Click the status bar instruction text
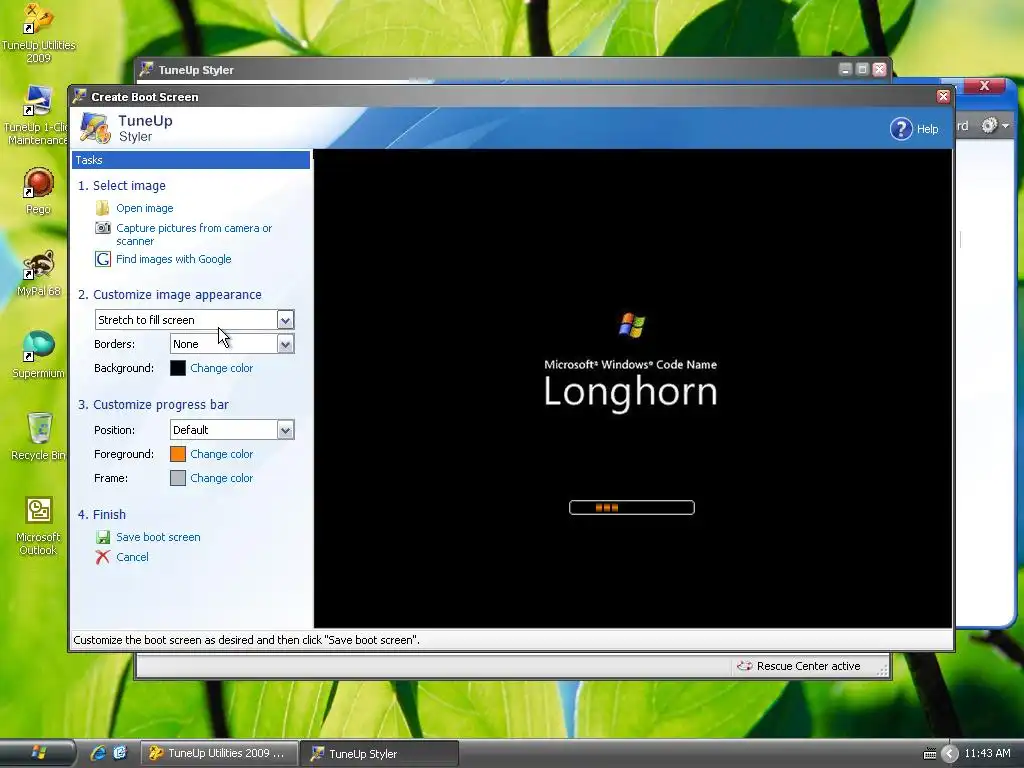This screenshot has width=1024, height=768. point(246,640)
